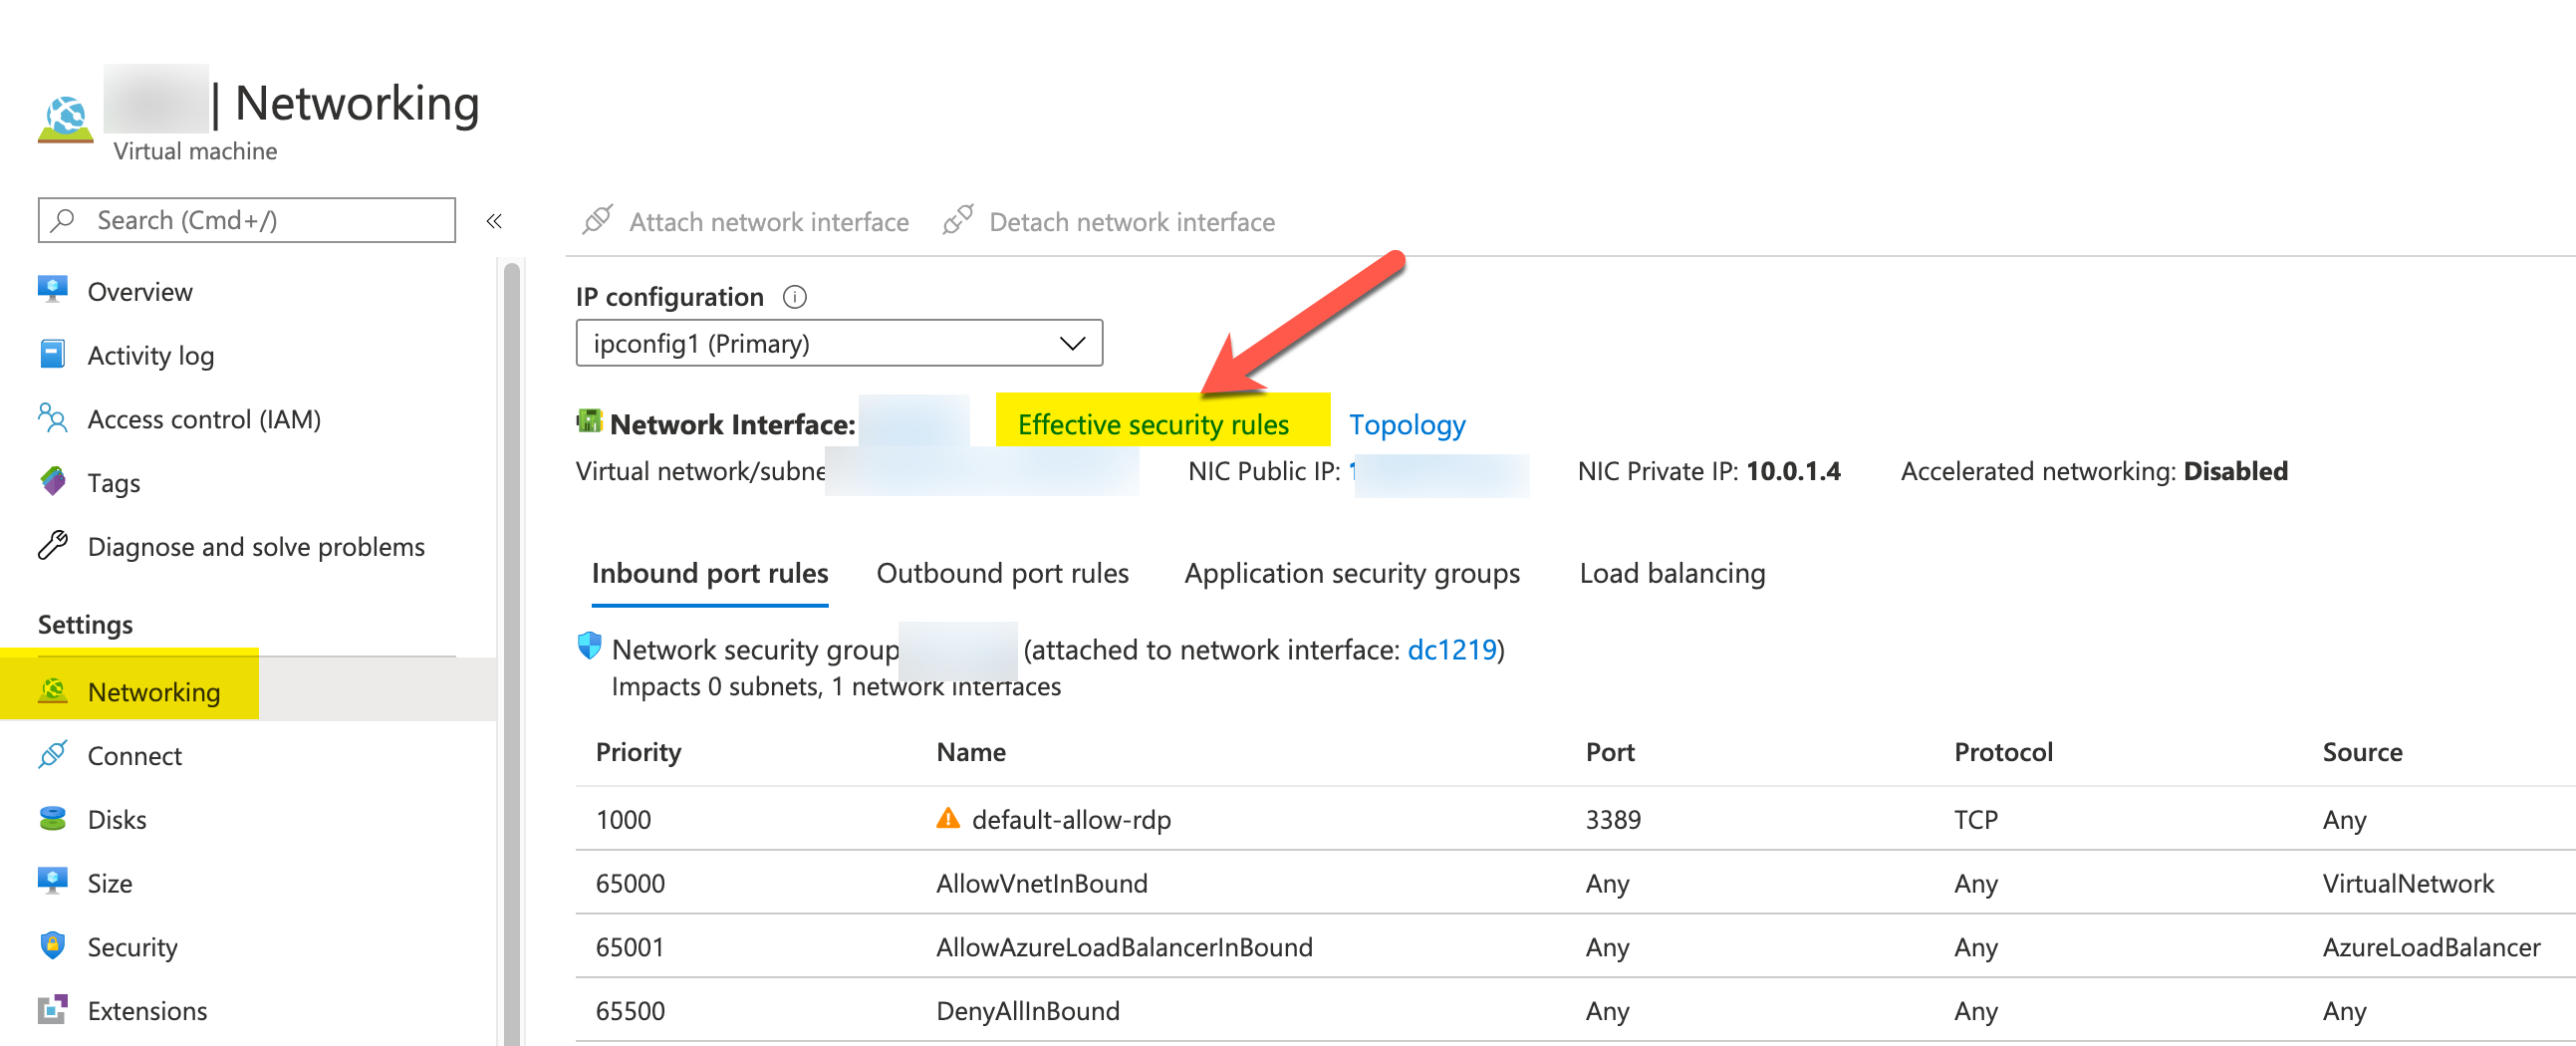Click the IP configuration info icon

pyautogui.click(x=795, y=297)
